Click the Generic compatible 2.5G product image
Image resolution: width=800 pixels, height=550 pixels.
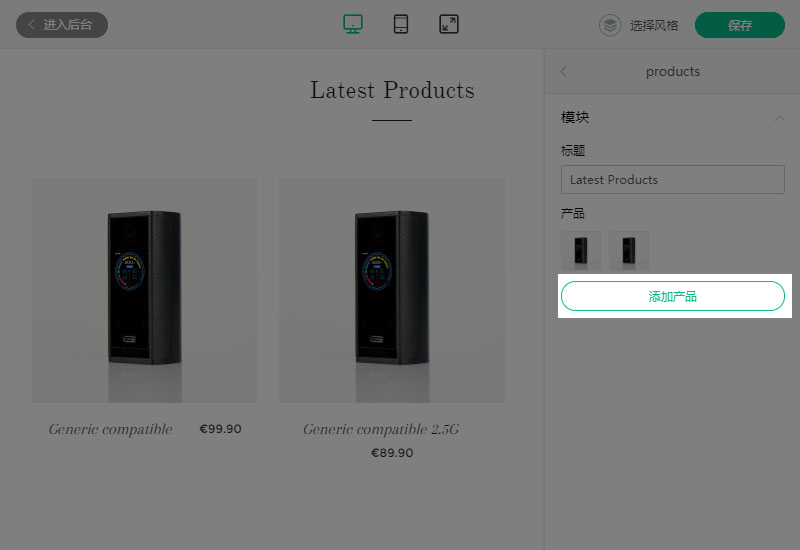coord(391,290)
